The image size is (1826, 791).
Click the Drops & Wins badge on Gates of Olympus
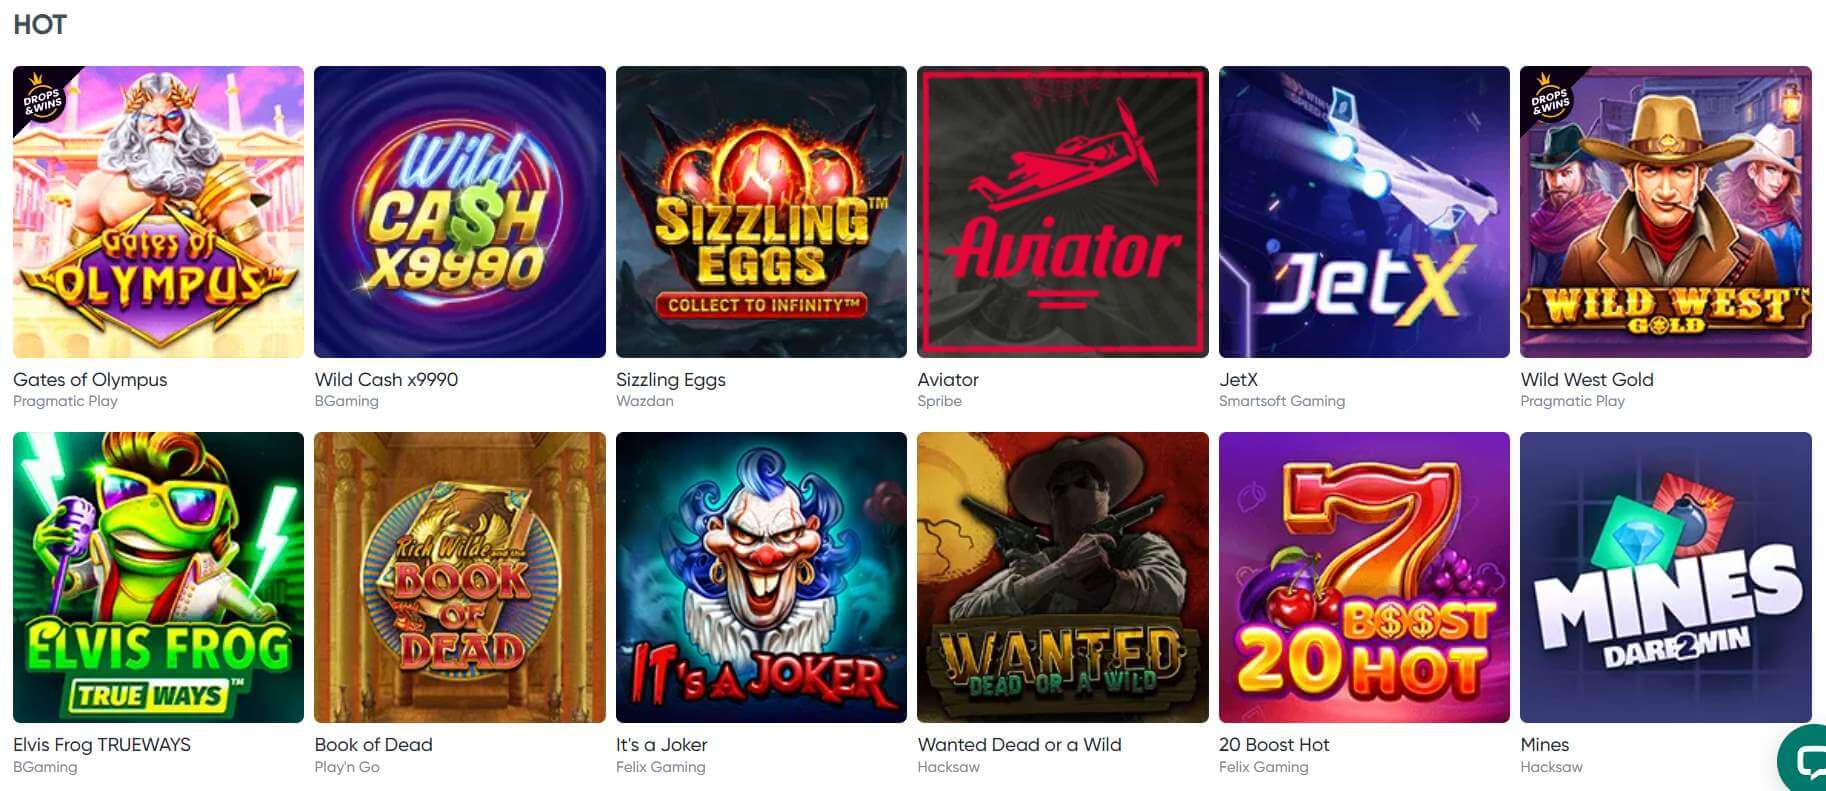point(41,97)
